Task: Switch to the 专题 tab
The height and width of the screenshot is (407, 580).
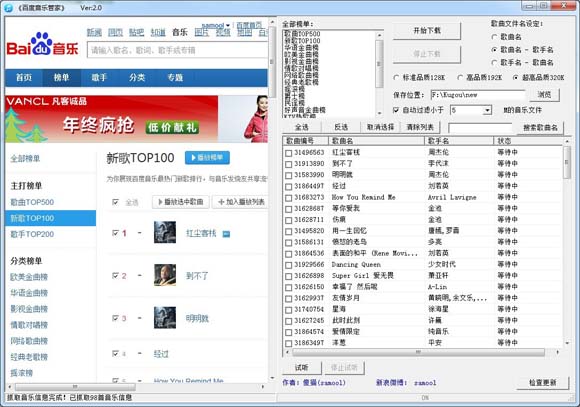Action: coord(175,78)
